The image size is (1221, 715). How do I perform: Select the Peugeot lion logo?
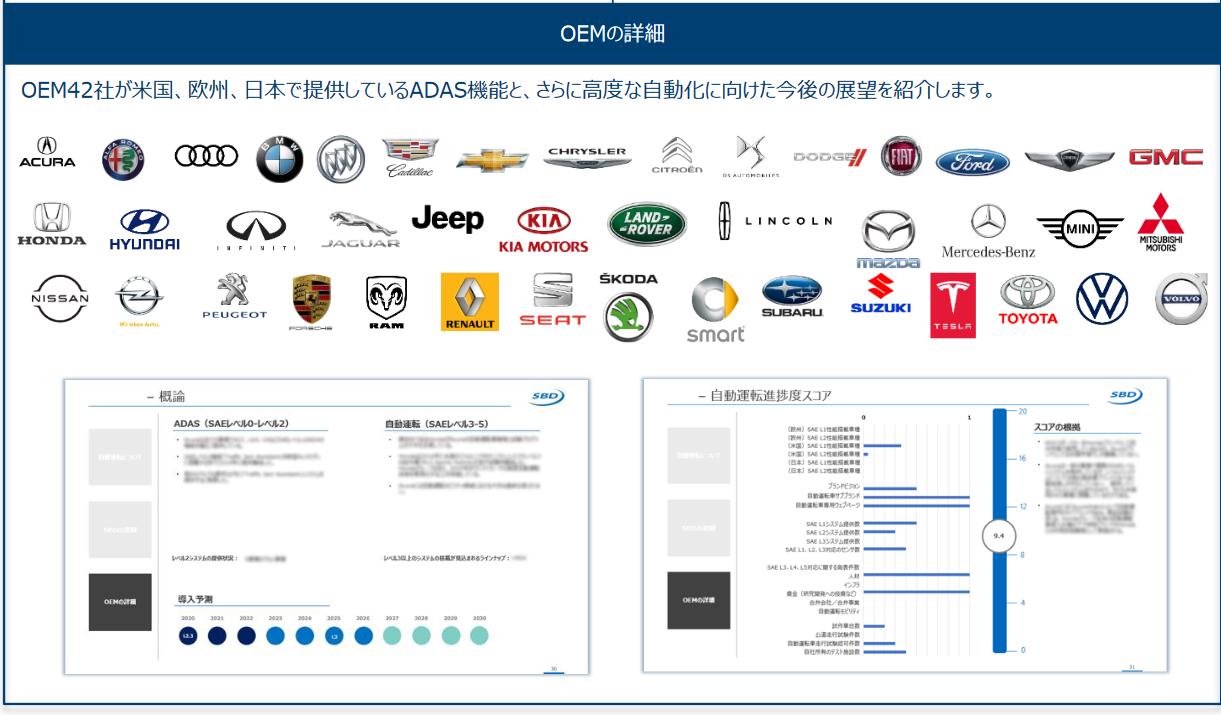[x=235, y=296]
